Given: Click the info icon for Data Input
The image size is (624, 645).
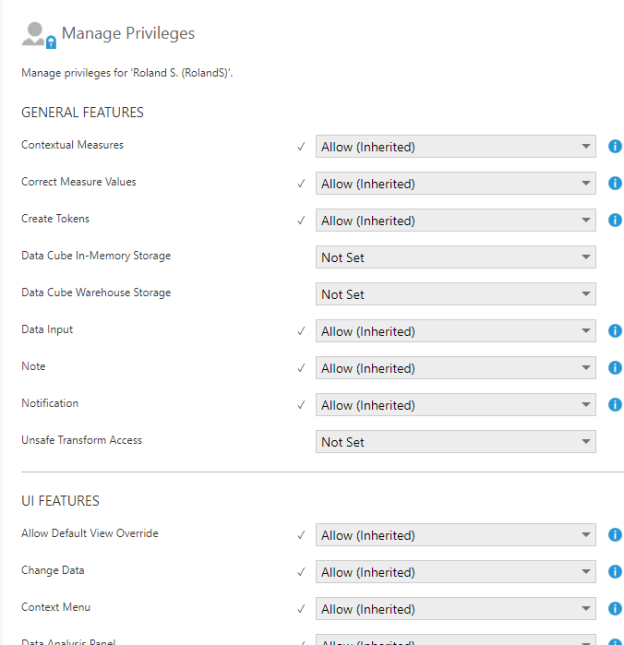Looking at the screenshot, I should point(615,331).
